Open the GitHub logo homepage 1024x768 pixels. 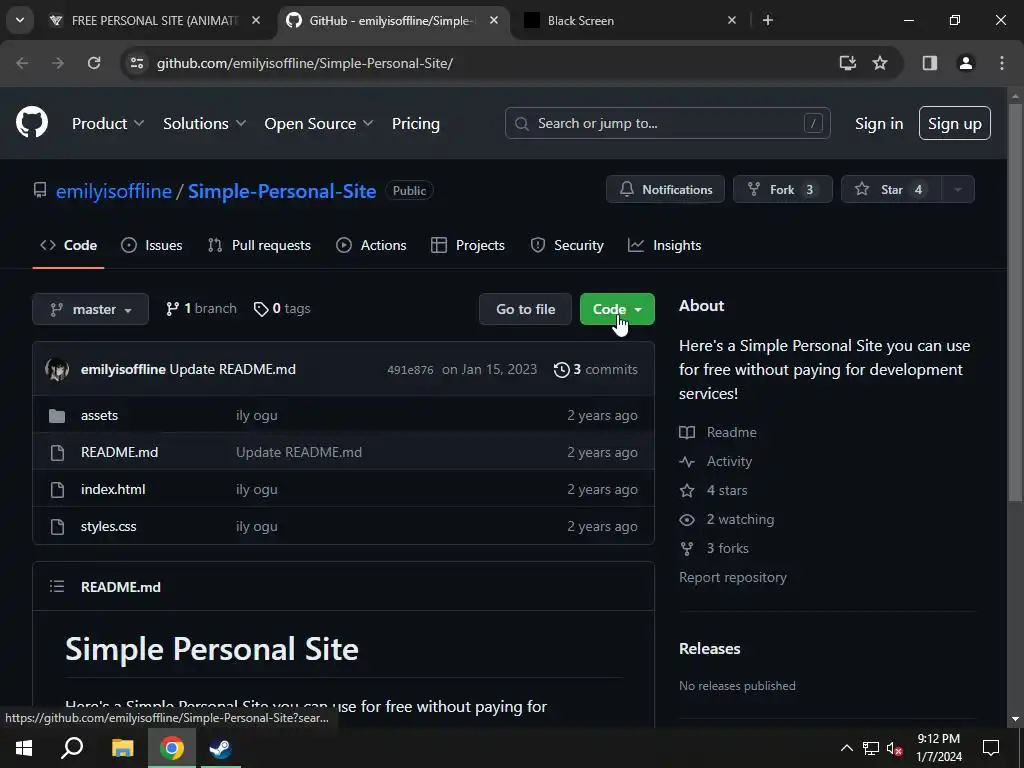[32, 122]
